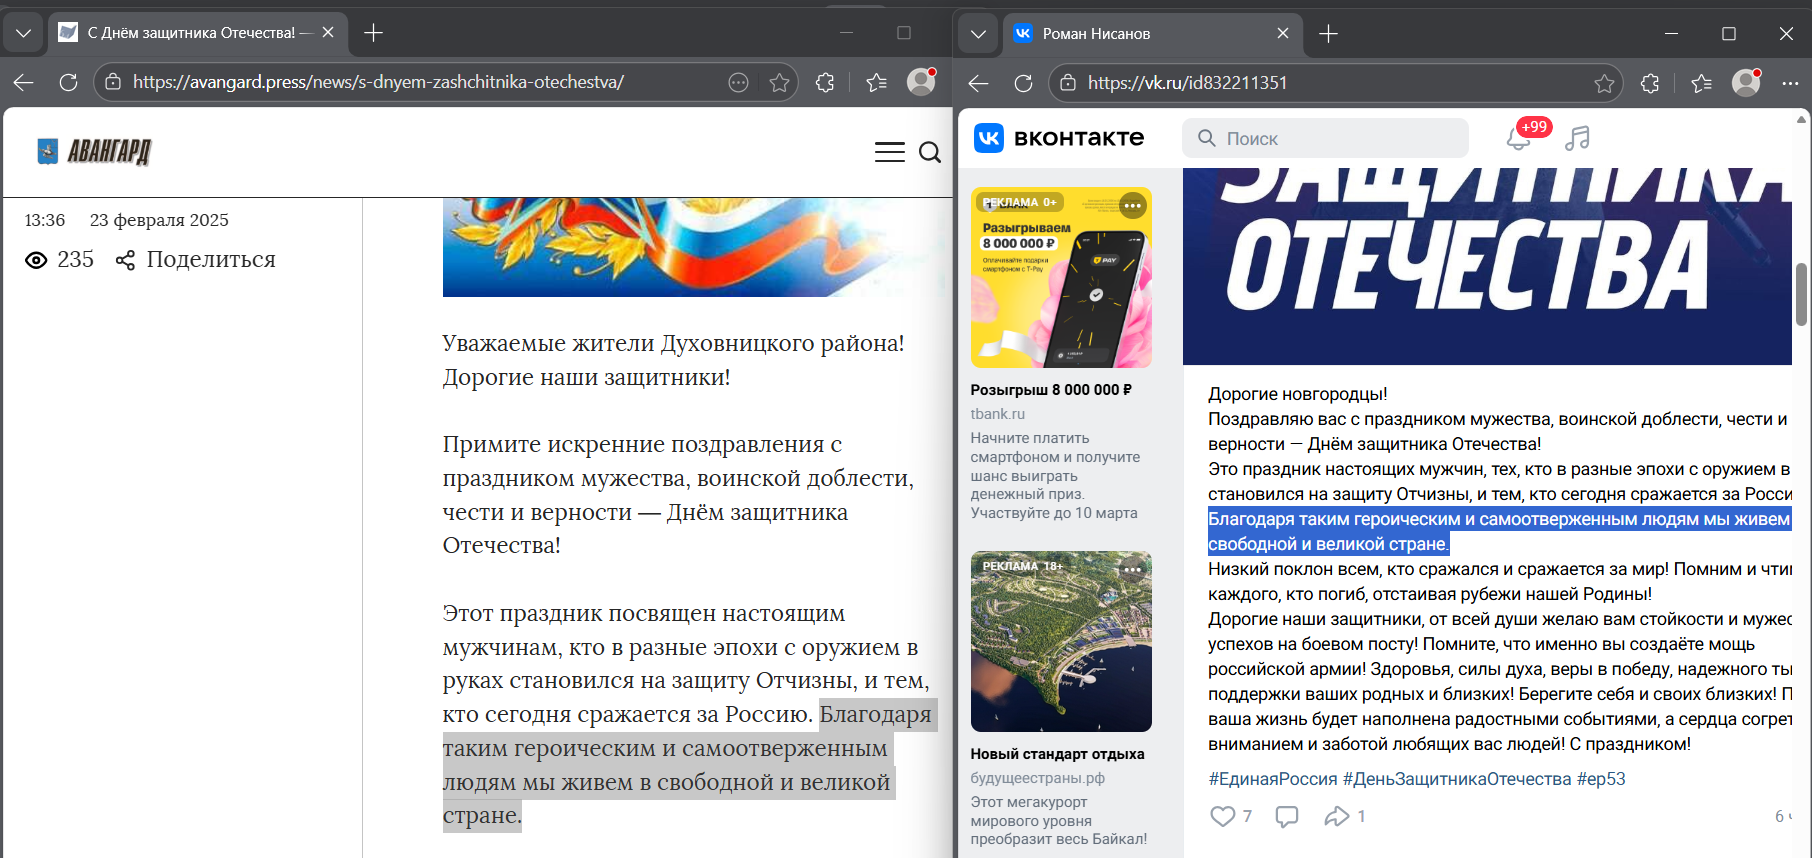
Task: Open будущеестраны.рф ad link
Action: click(1038, 778)
